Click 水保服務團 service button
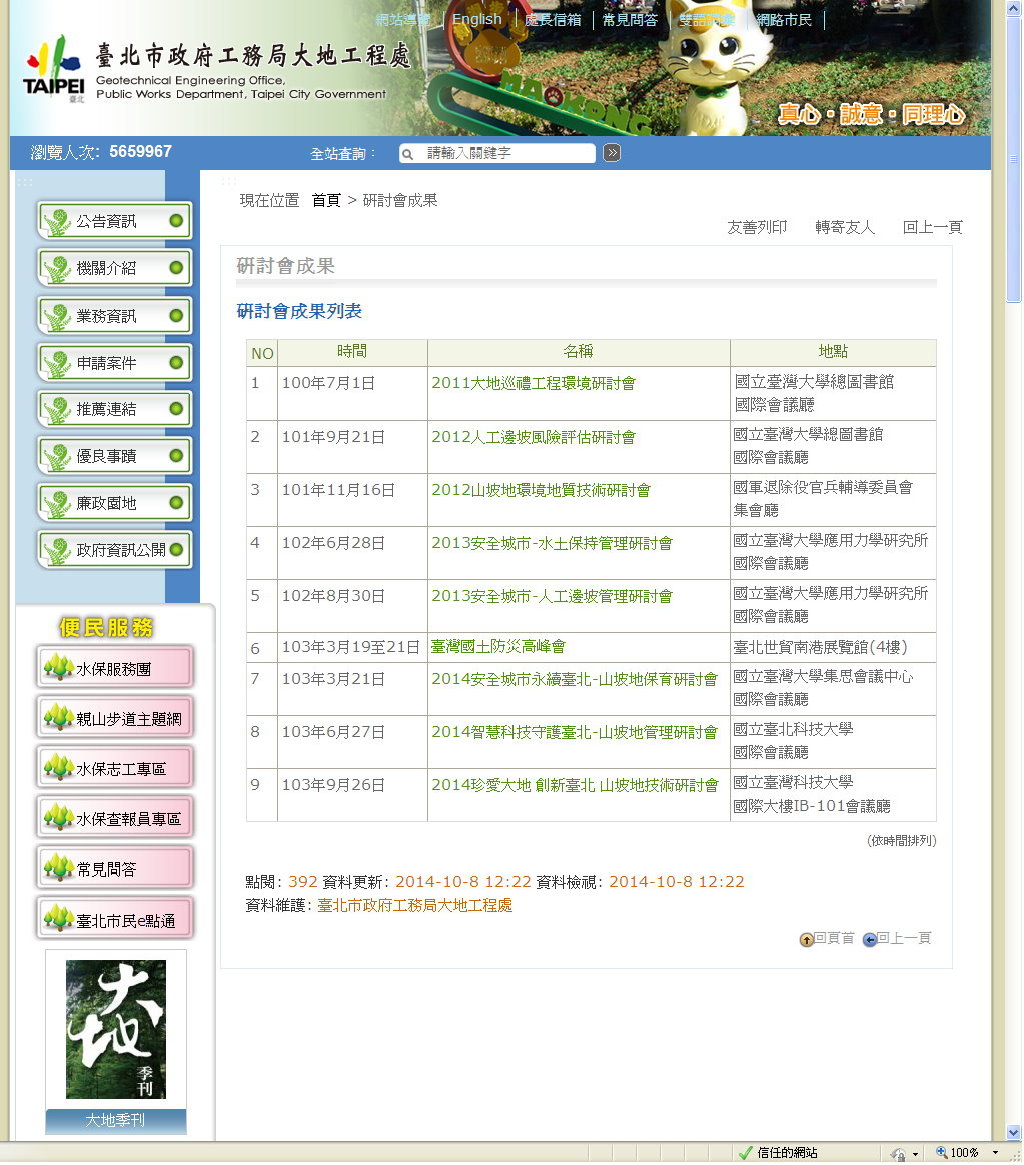 click(x=115, y=667)
